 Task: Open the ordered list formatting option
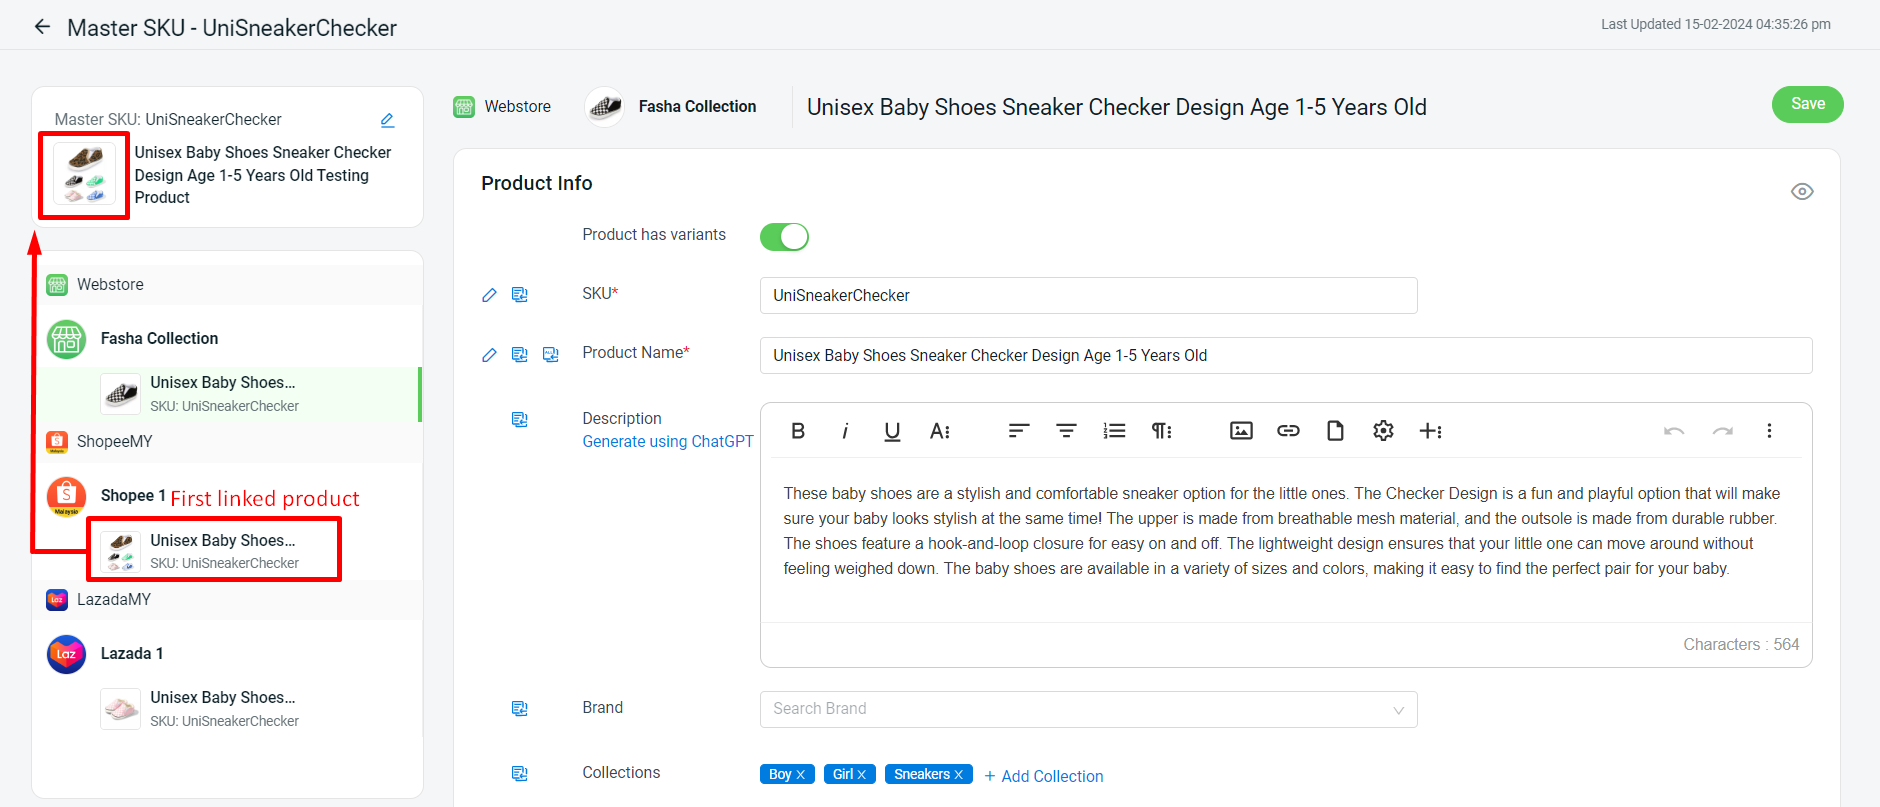[1114, 431]
